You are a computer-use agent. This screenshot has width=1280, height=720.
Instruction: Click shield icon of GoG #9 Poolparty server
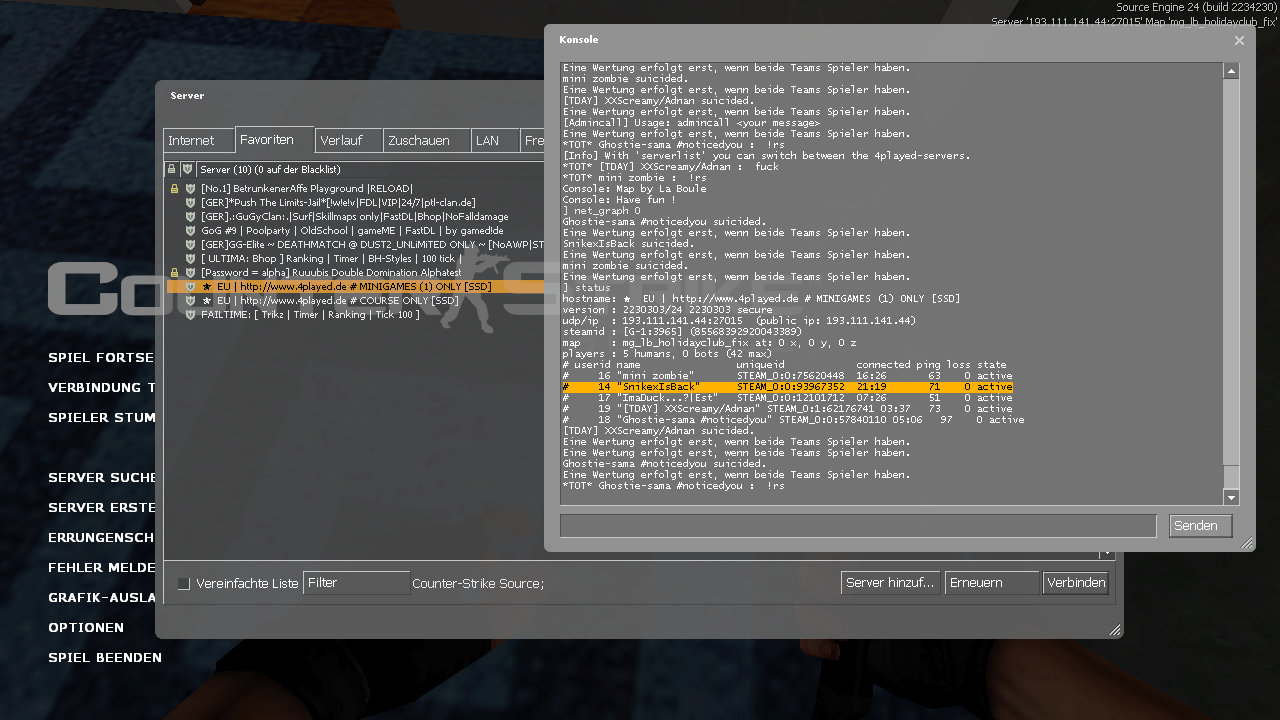(190, 230)
